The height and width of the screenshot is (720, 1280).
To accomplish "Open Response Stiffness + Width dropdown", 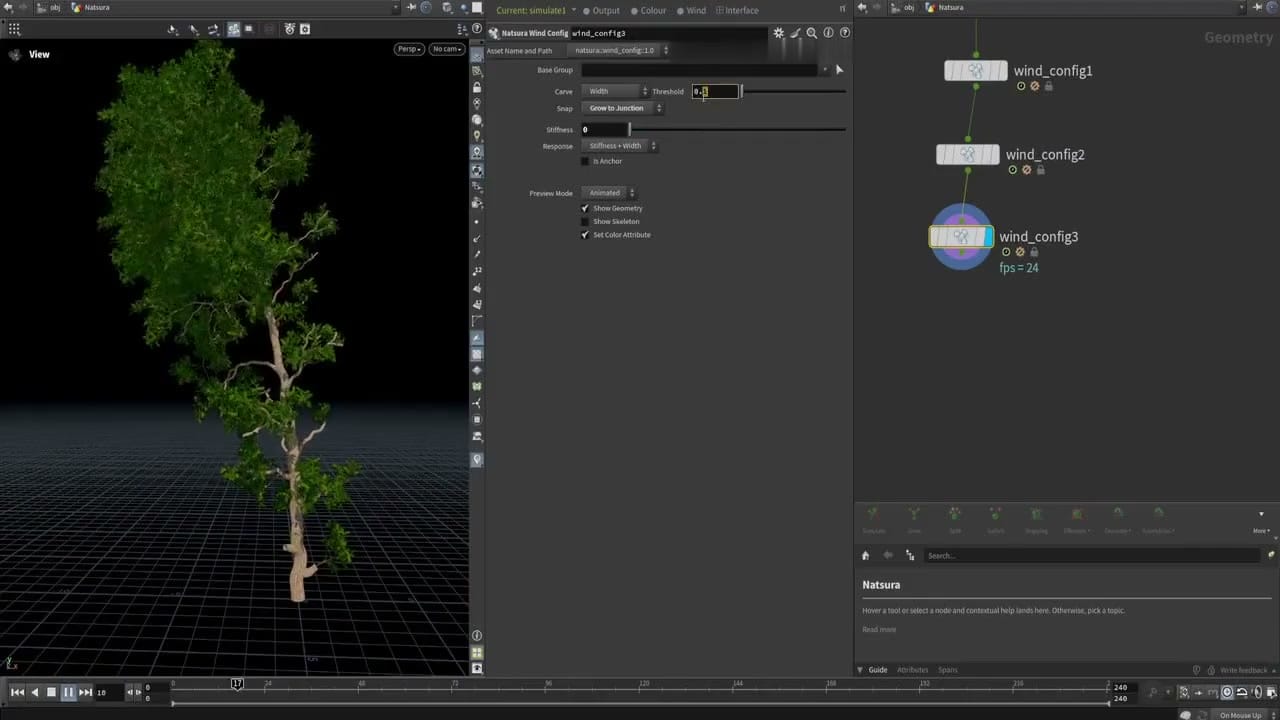I will (x=619, y=146).
